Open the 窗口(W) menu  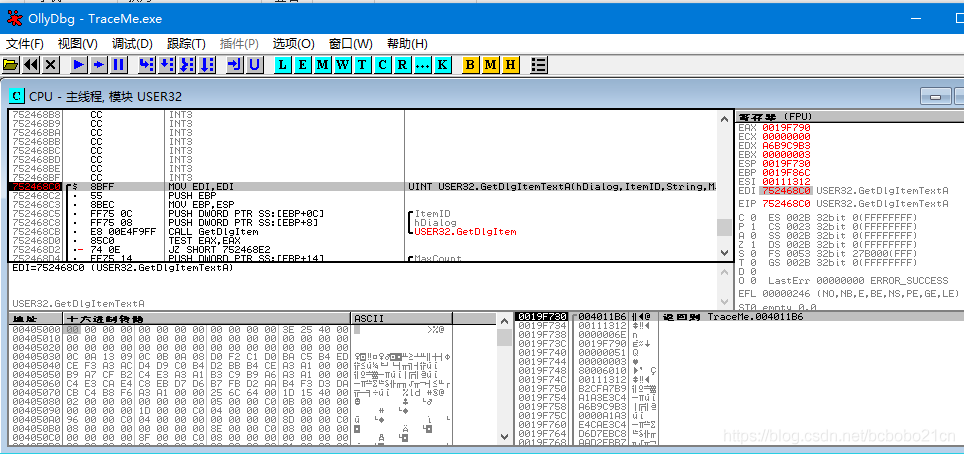coord(350,44)
